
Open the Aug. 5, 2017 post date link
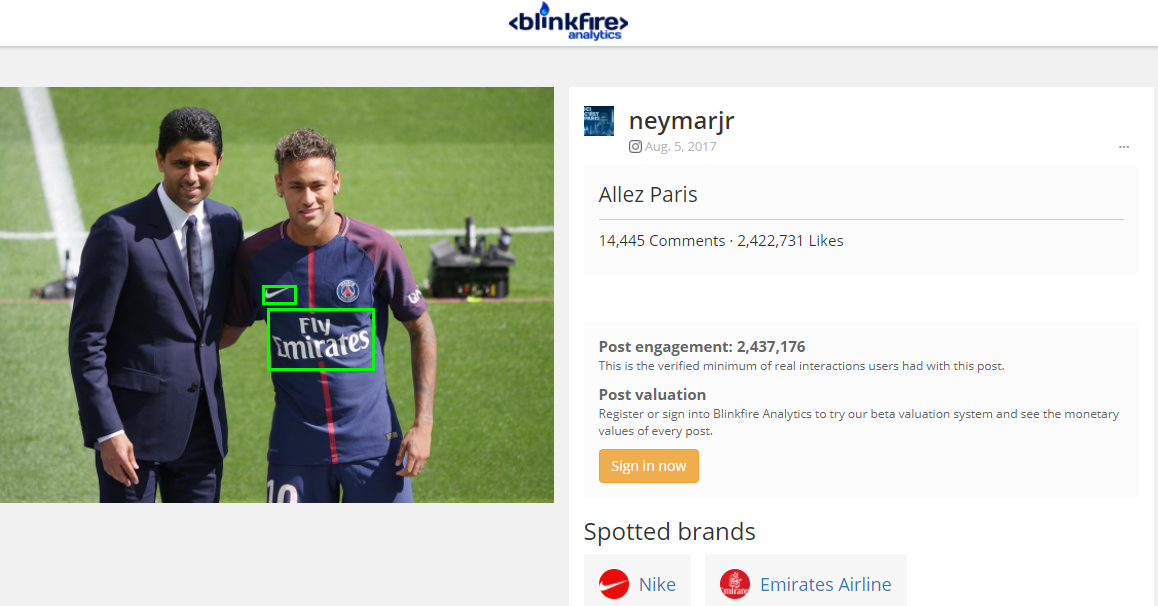[680, 147]
